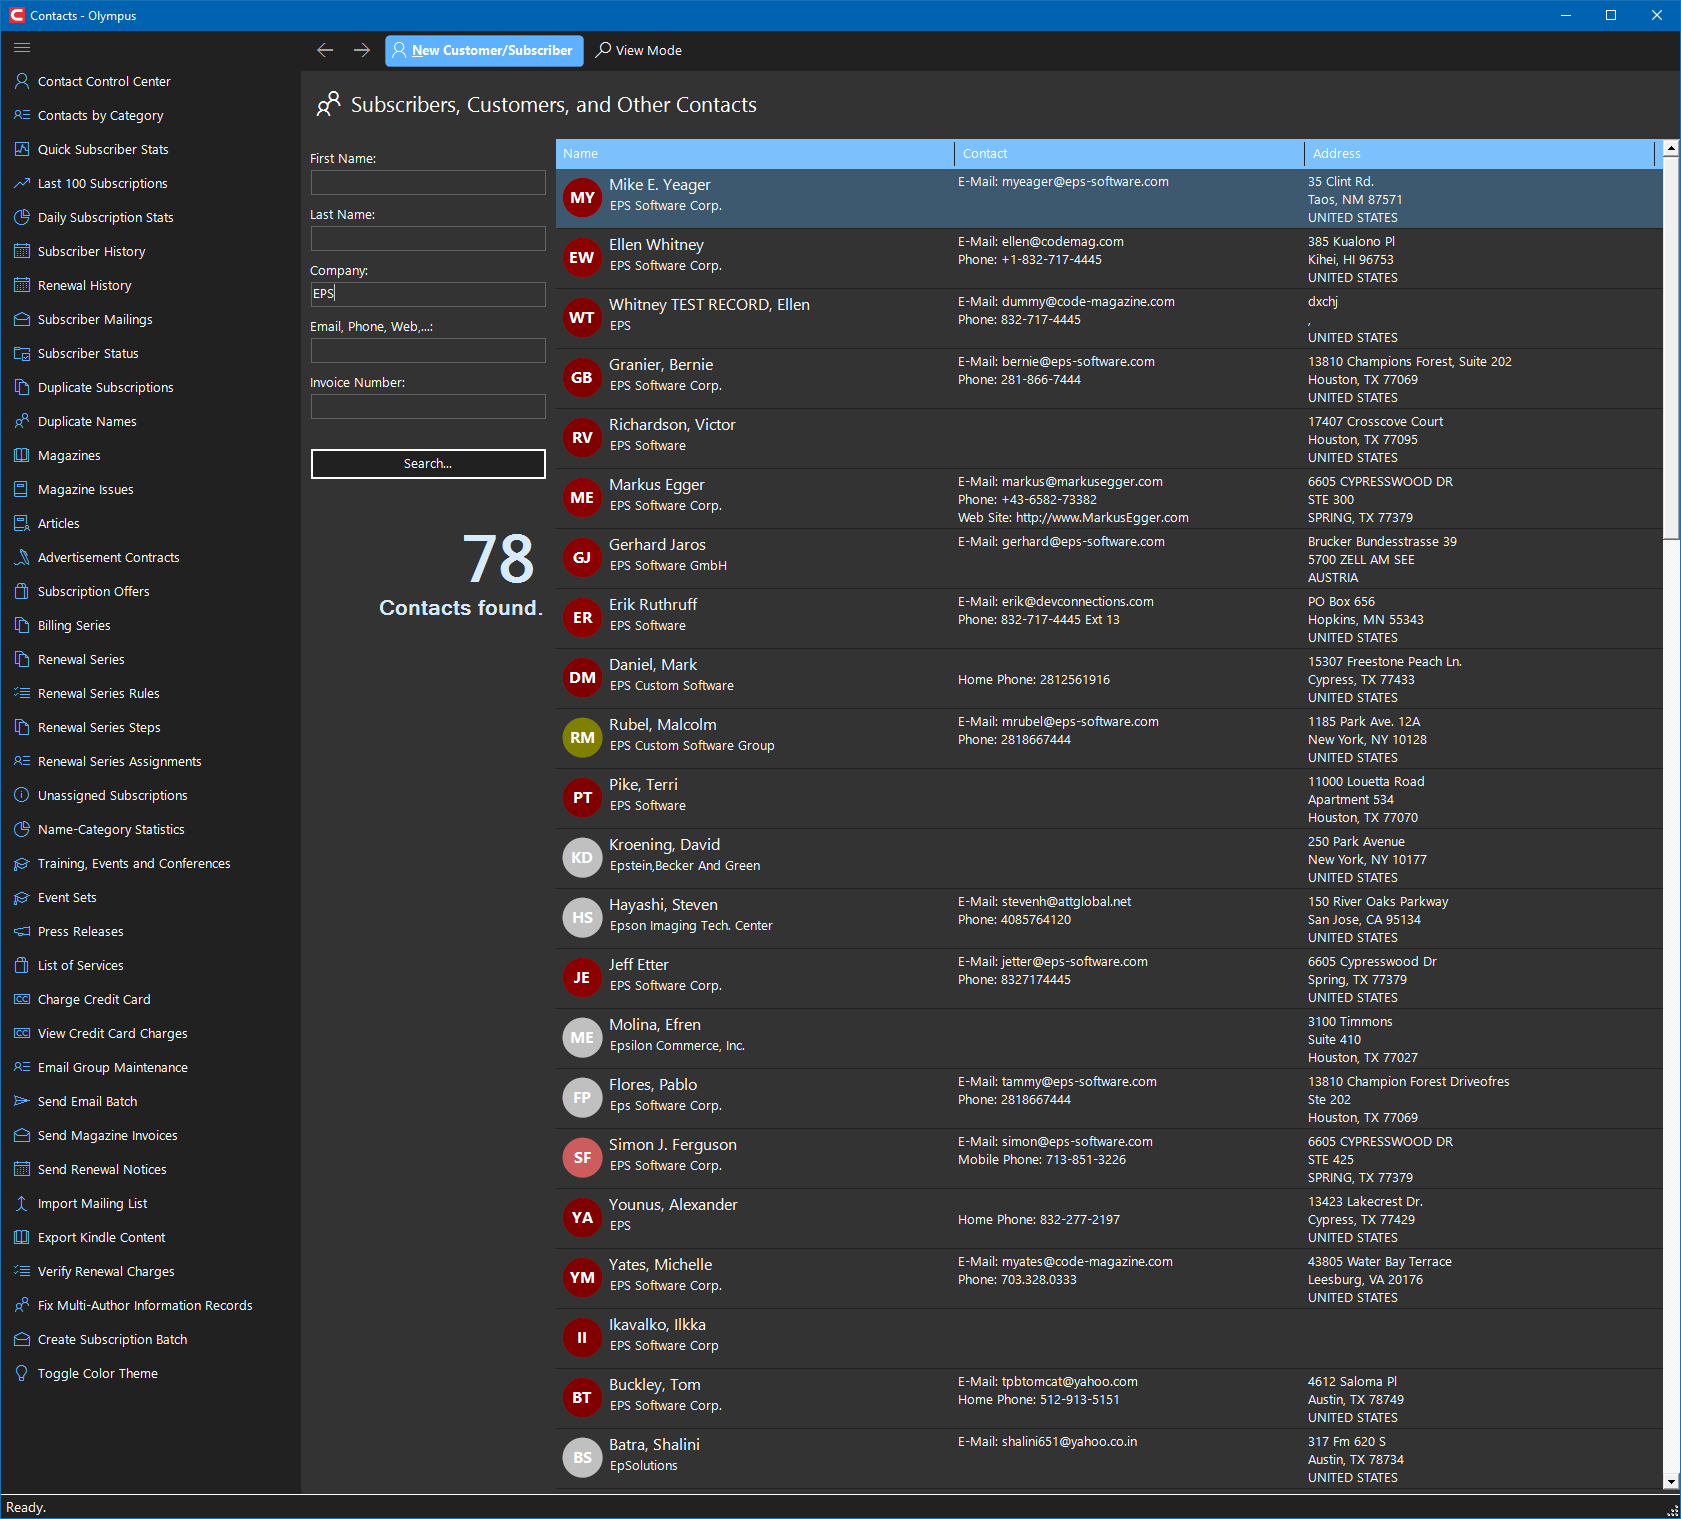Viewport: 1681px width, 1519px height.
Task: Click the GB avatar for Granier, Bernie
Action: 582,378
